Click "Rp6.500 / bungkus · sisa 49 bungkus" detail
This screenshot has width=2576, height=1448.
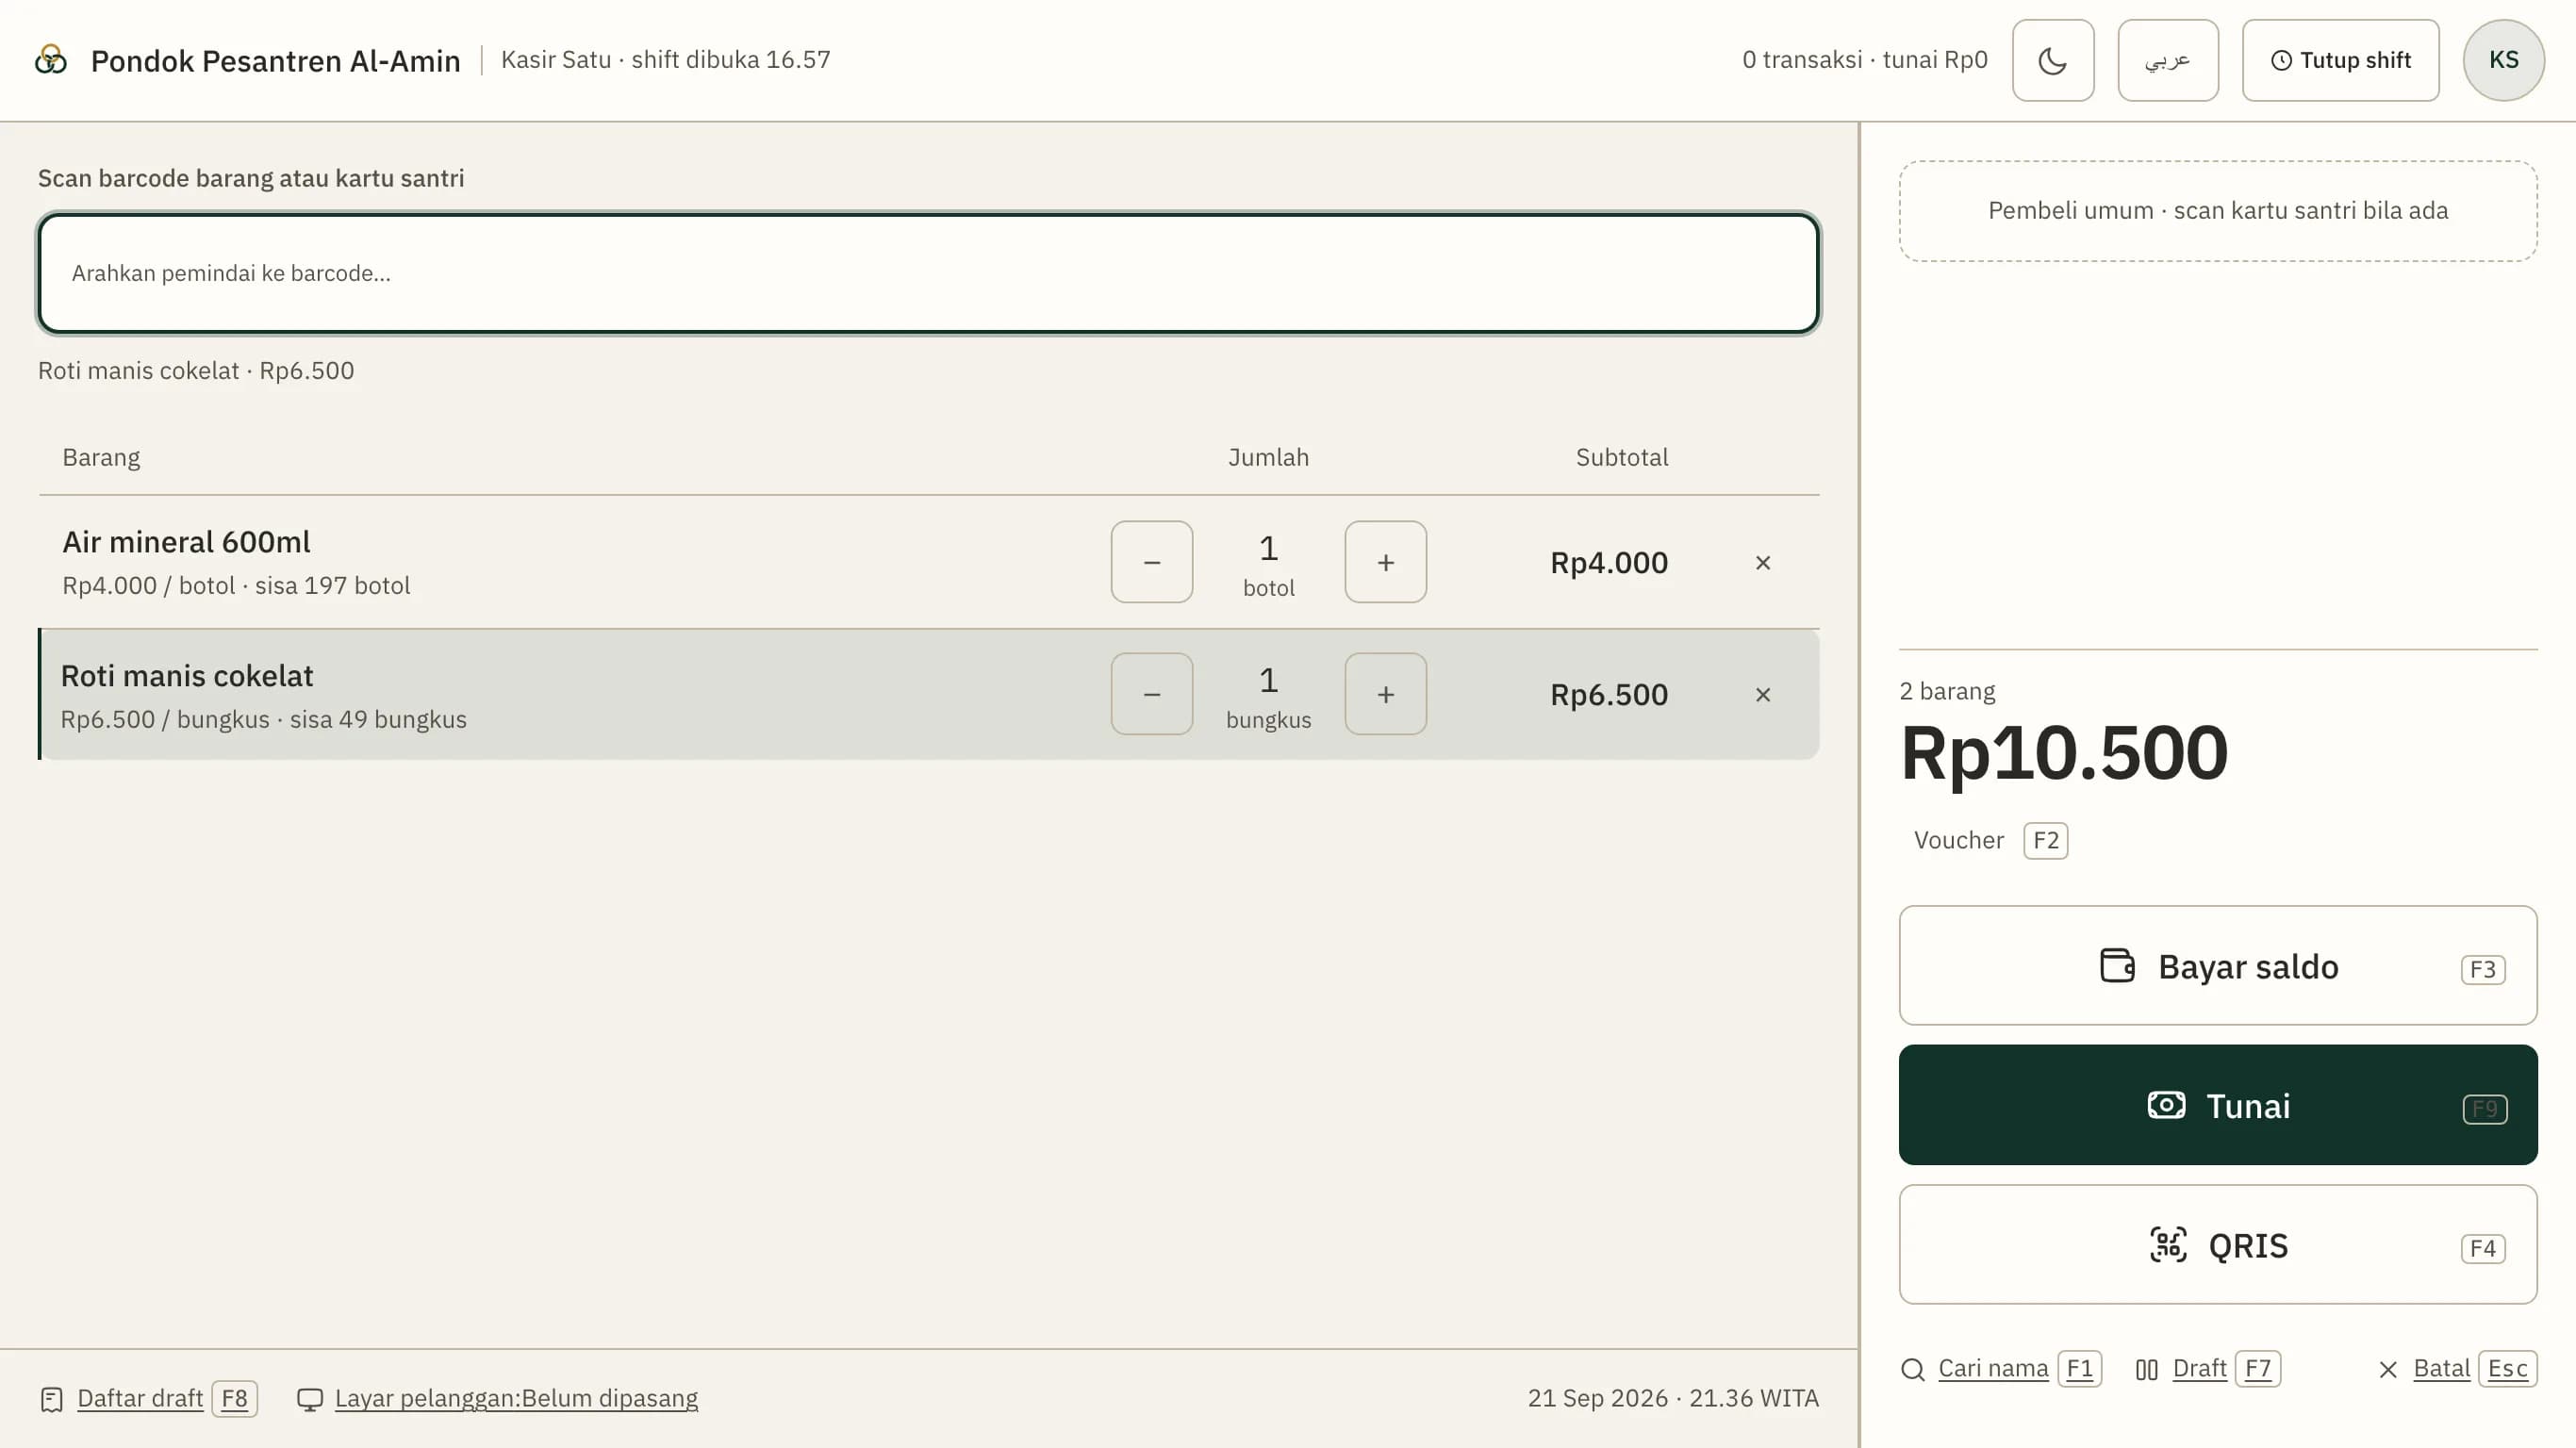point(263,720)
